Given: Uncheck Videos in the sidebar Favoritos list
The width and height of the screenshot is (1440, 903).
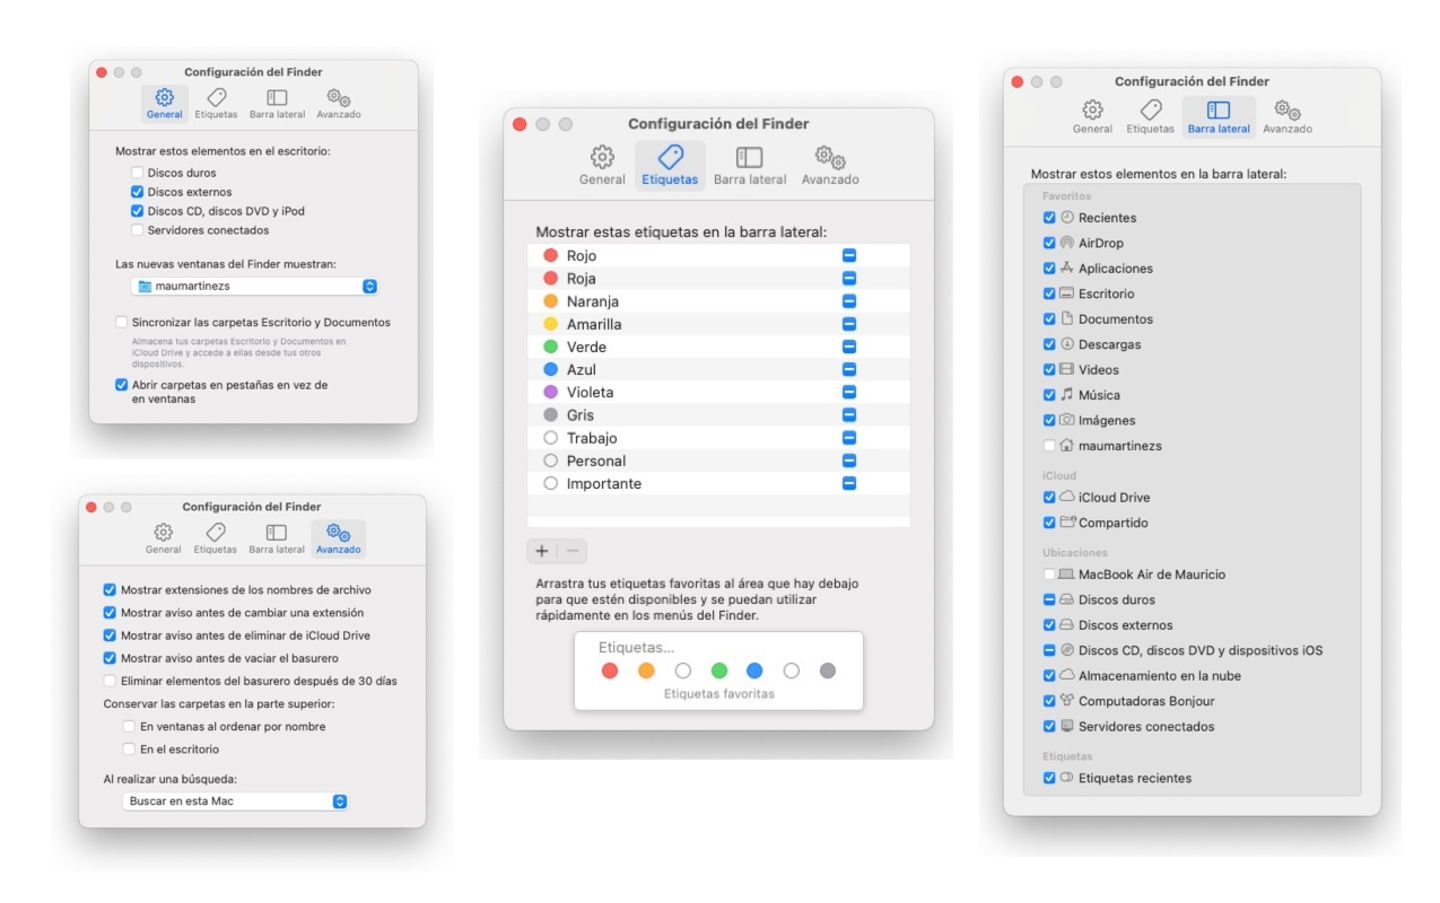Looking at the screenshot, I should 1049,369.
